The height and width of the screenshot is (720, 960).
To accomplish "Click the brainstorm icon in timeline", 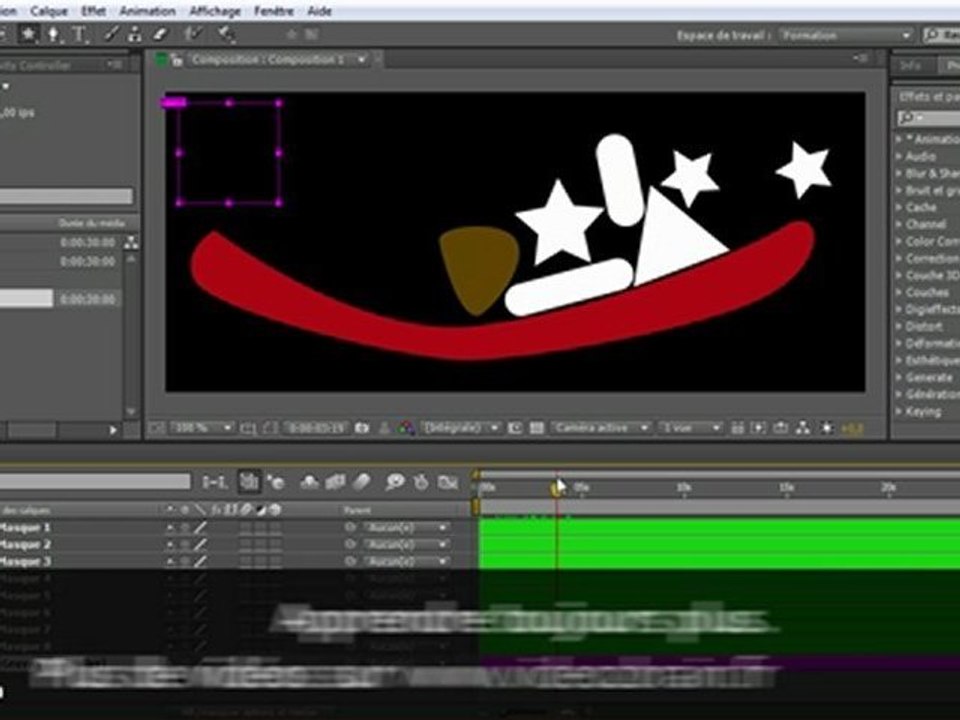I will coord(395,482).
